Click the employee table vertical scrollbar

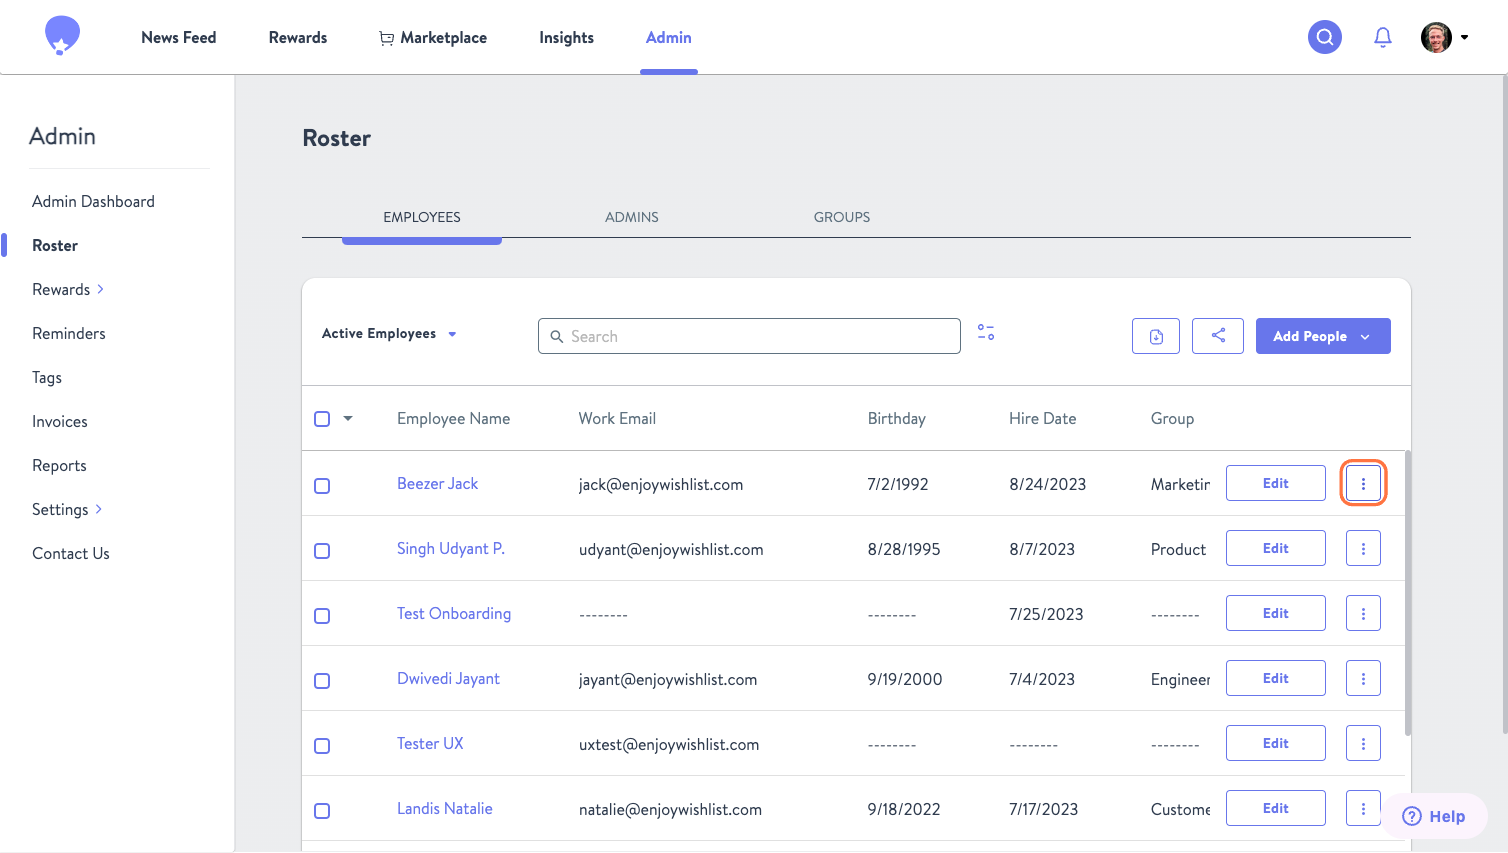(x=1408, y=592)
